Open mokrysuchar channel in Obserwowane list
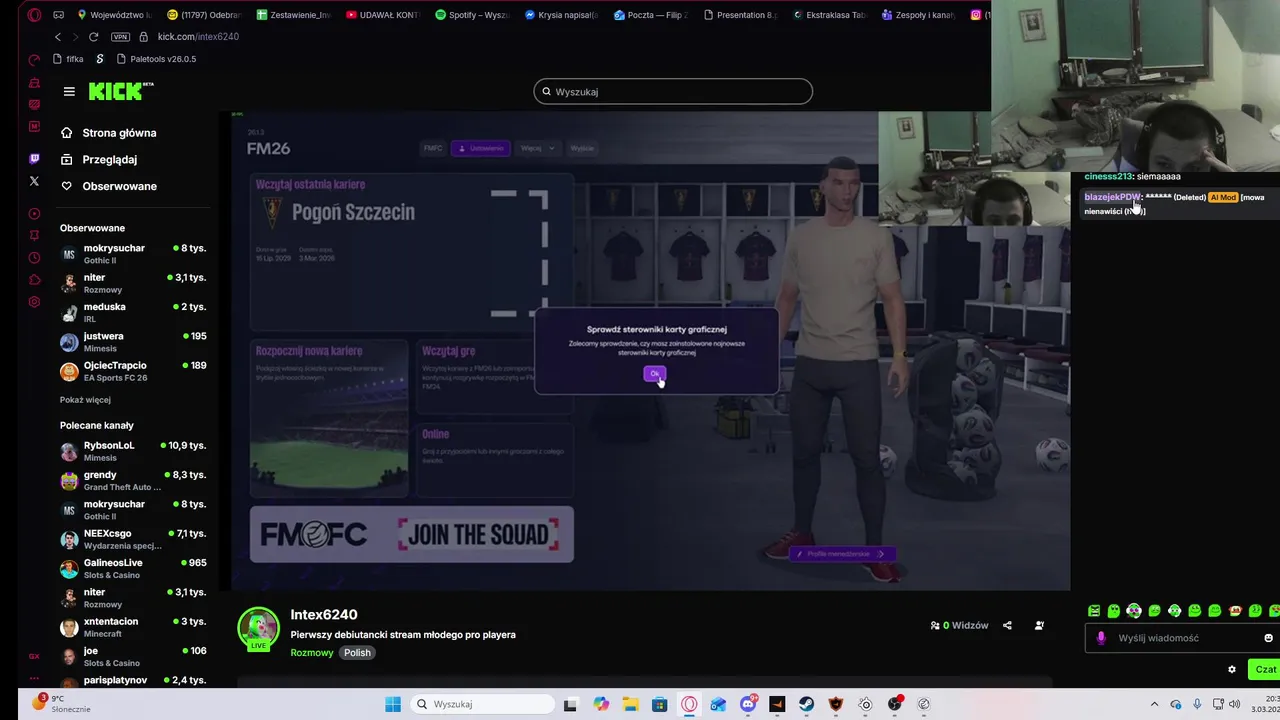Screen dimensions: 1280x720 [133, 254]
